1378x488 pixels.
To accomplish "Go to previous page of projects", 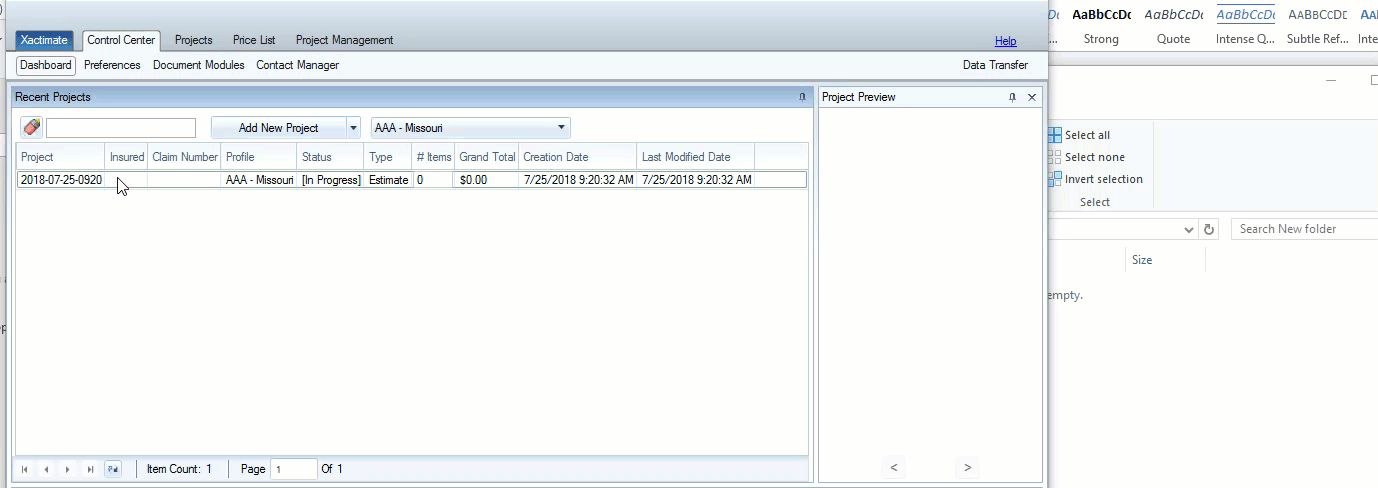I will click(47, 469).
